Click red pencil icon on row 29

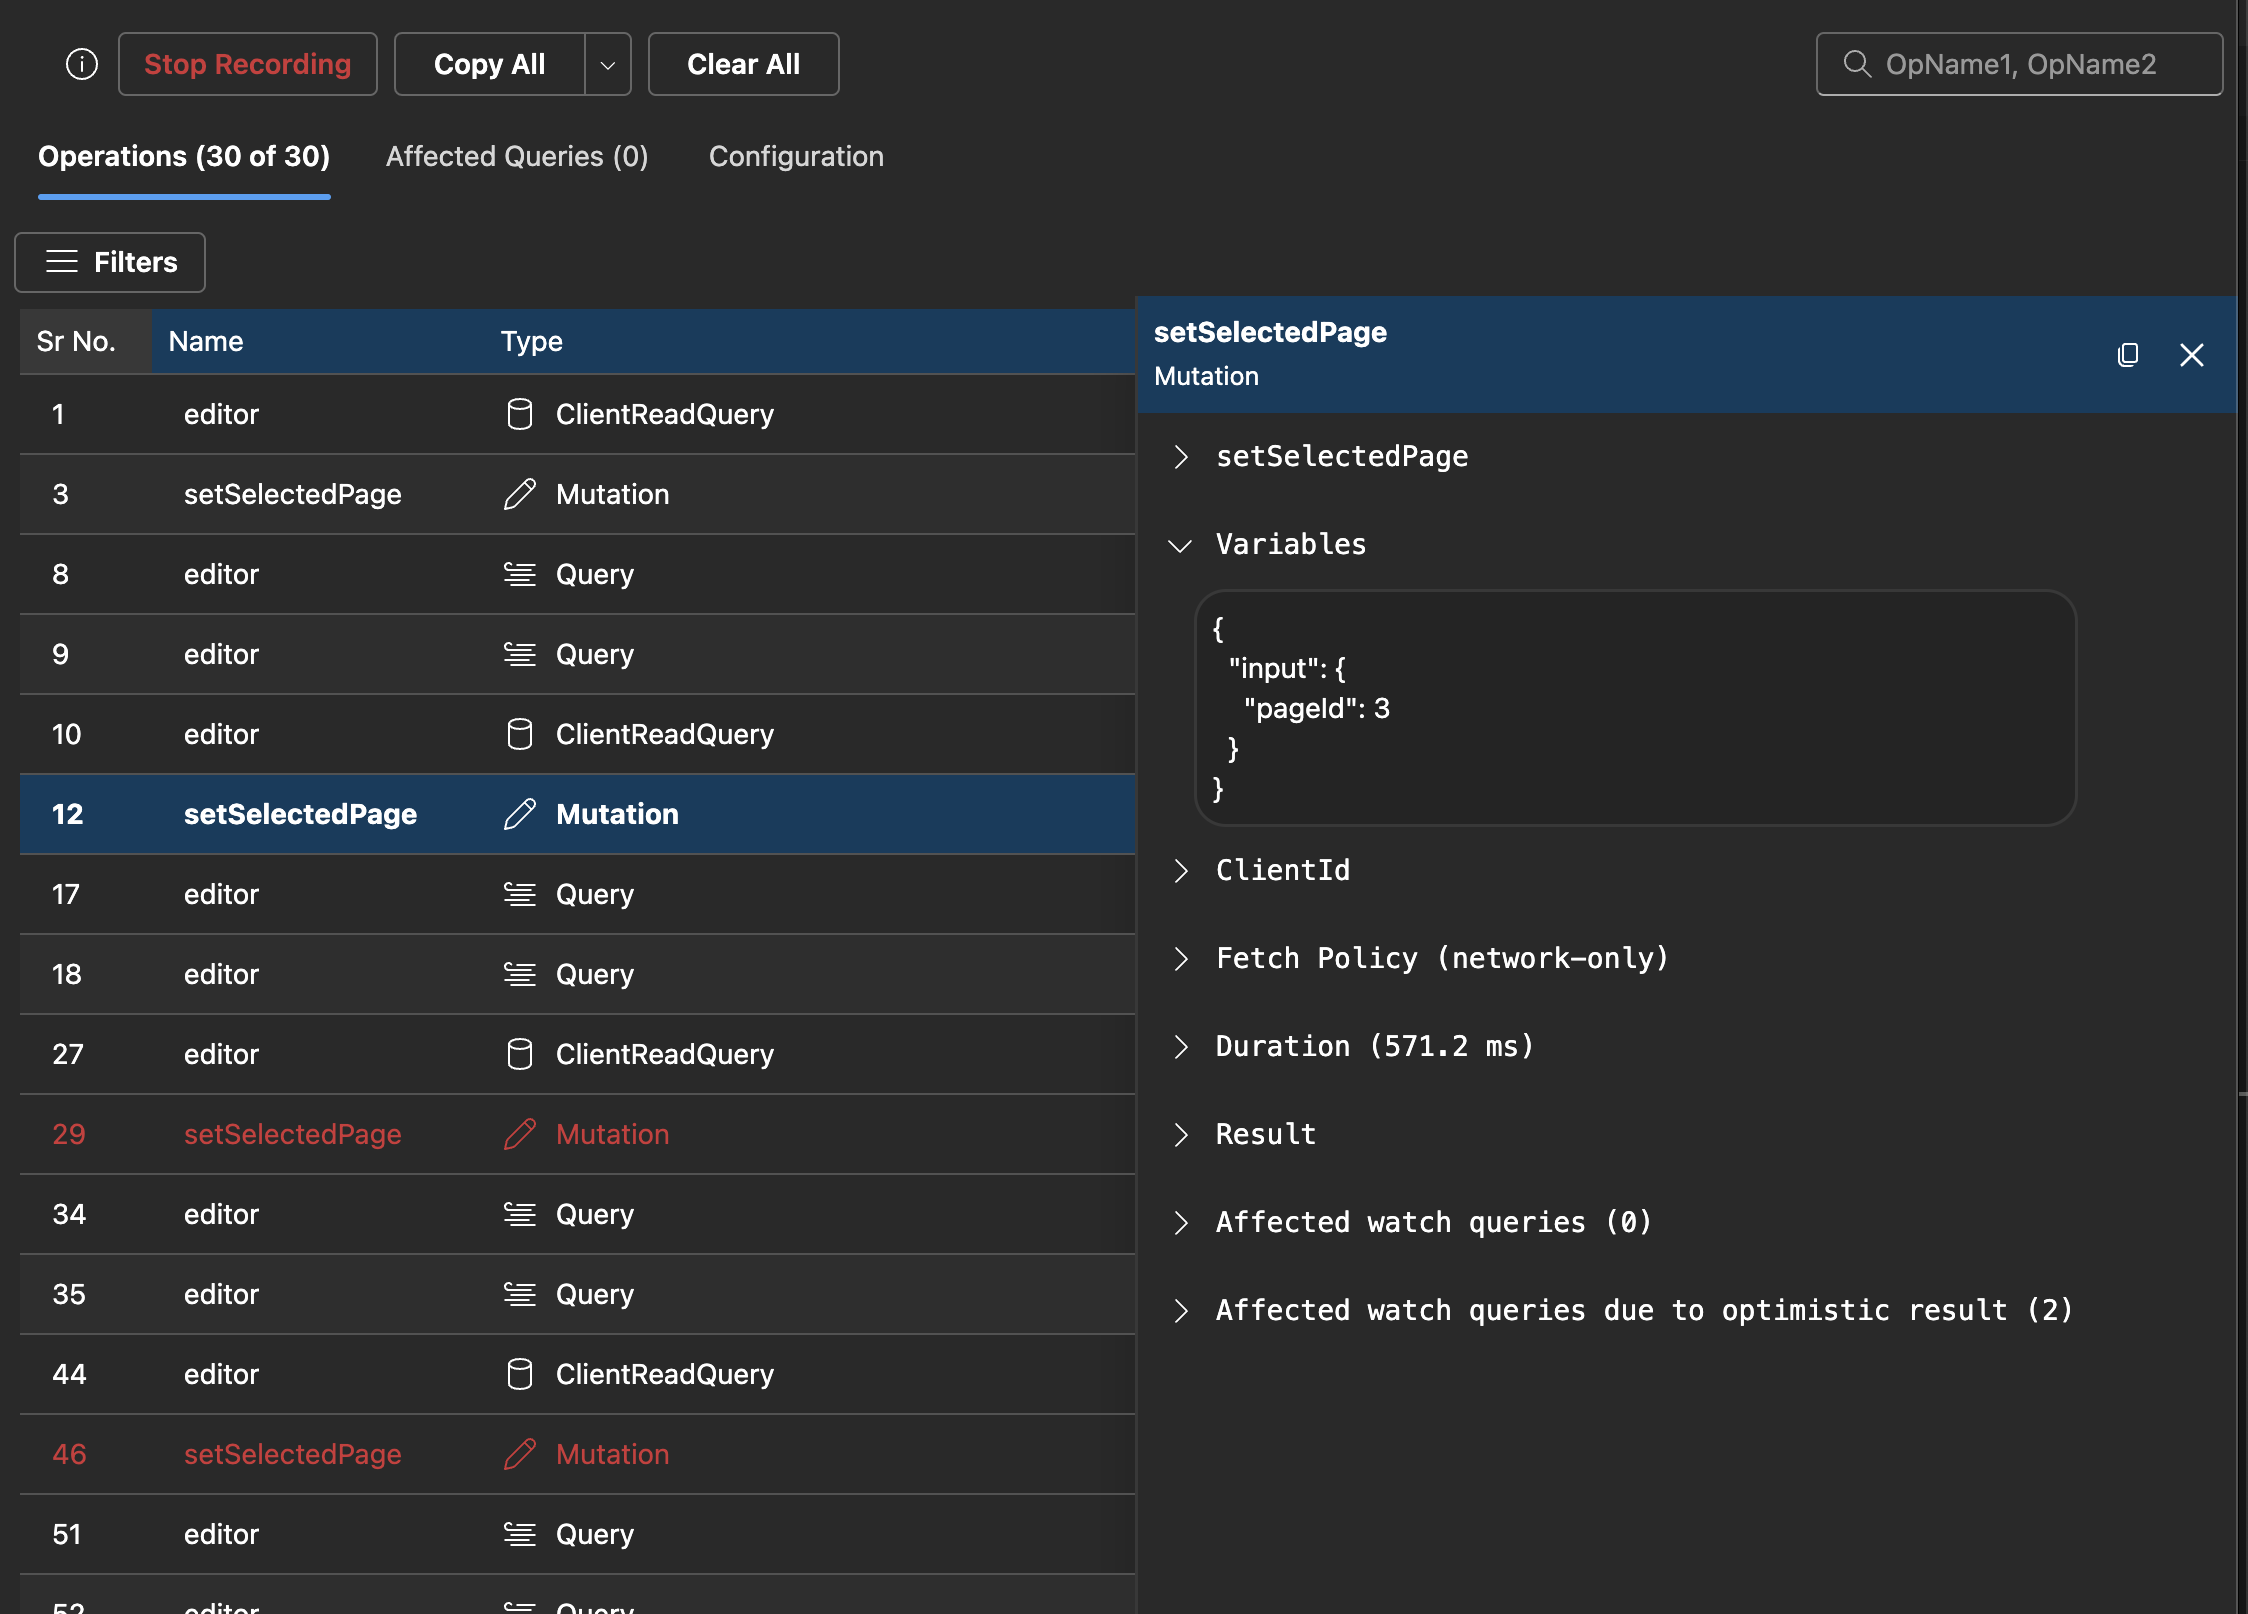(x=519, y=1134)
